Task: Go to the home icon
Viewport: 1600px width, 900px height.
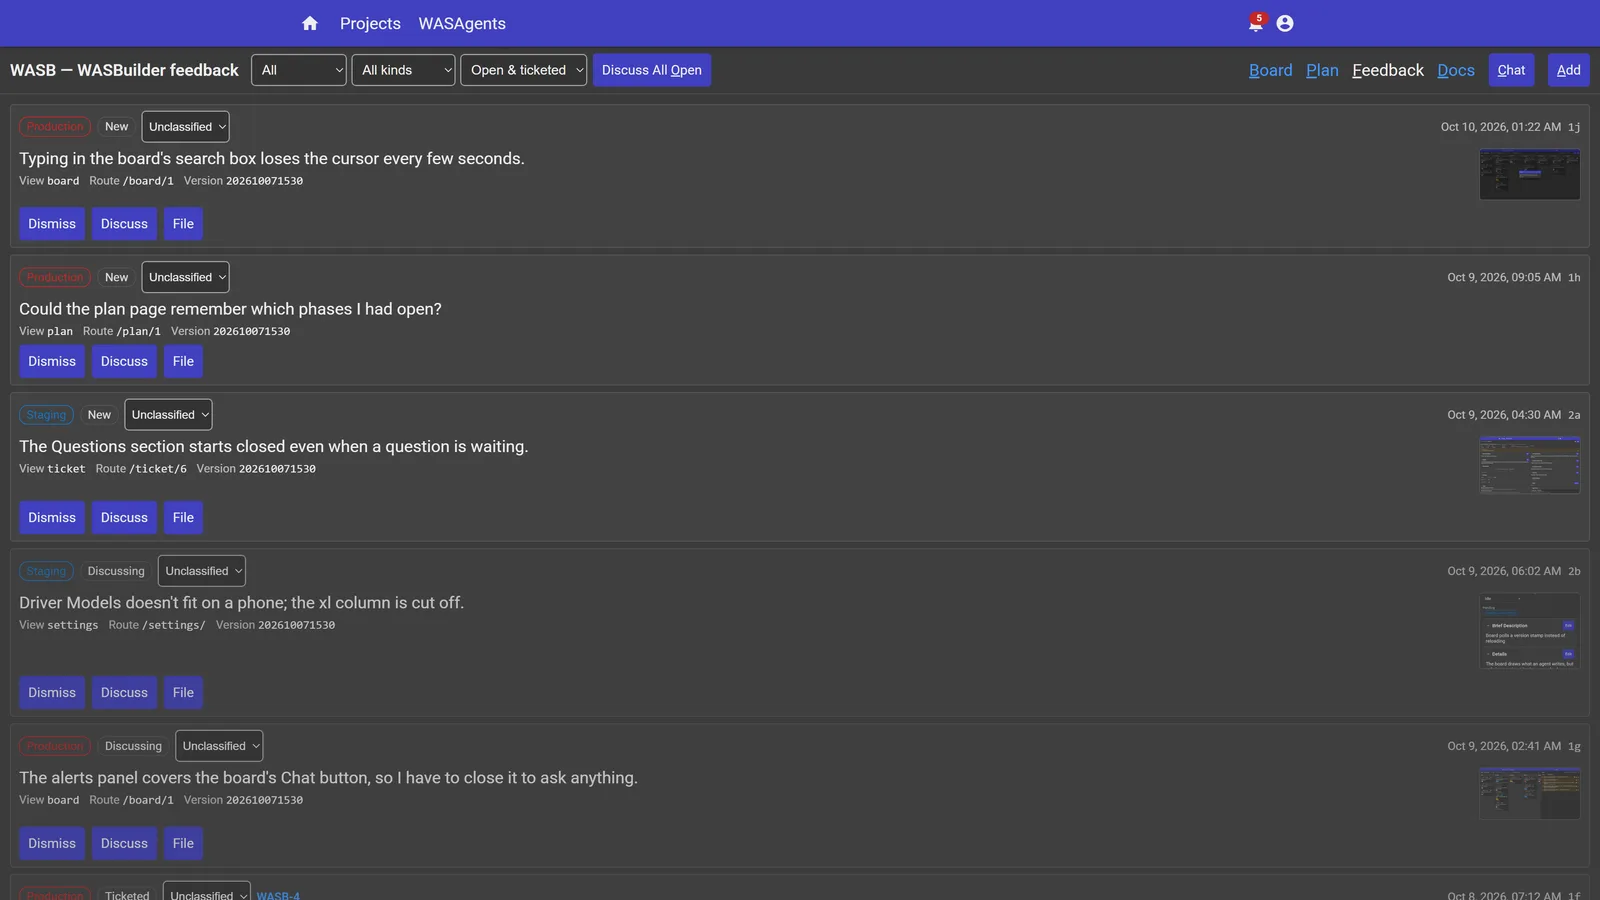Action: 310,23
